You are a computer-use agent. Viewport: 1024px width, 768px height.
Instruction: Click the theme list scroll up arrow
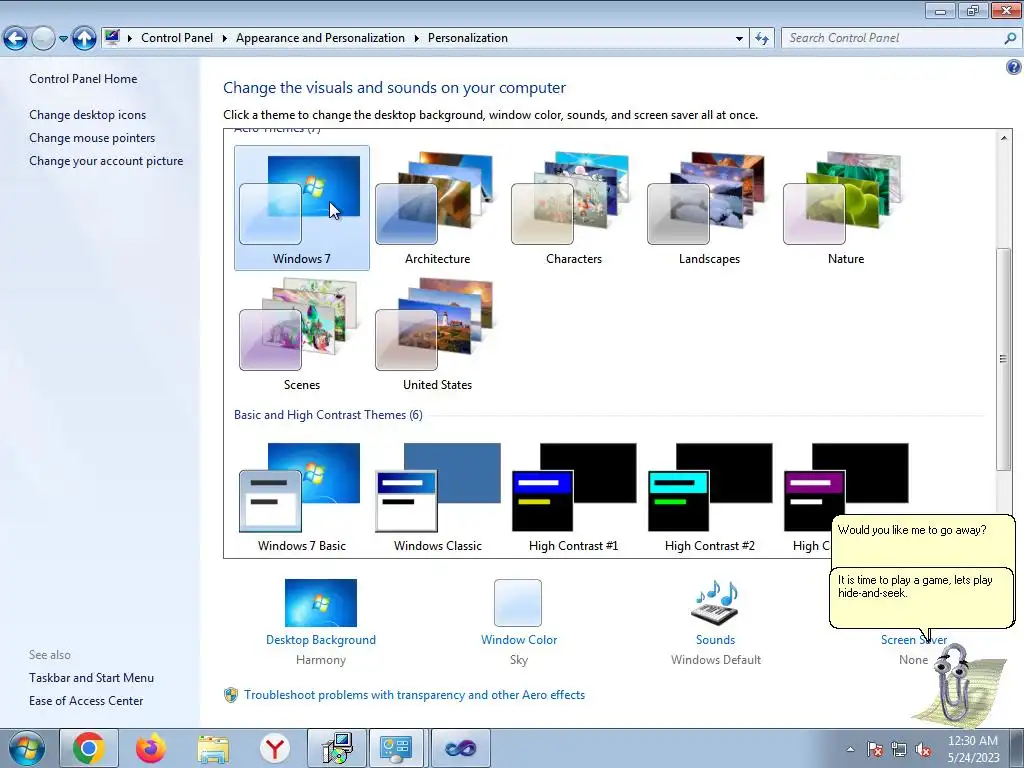click(x=1004, y=138)
